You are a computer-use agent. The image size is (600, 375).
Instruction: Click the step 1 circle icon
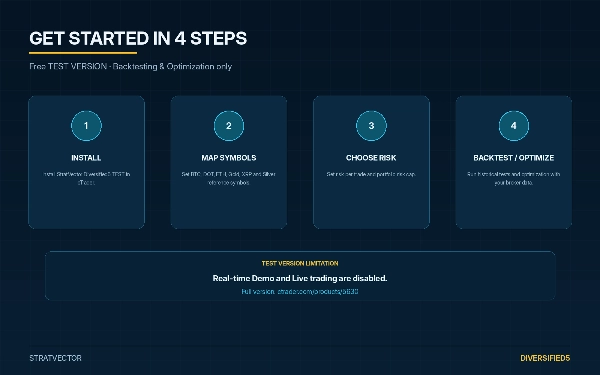point(86,126)
